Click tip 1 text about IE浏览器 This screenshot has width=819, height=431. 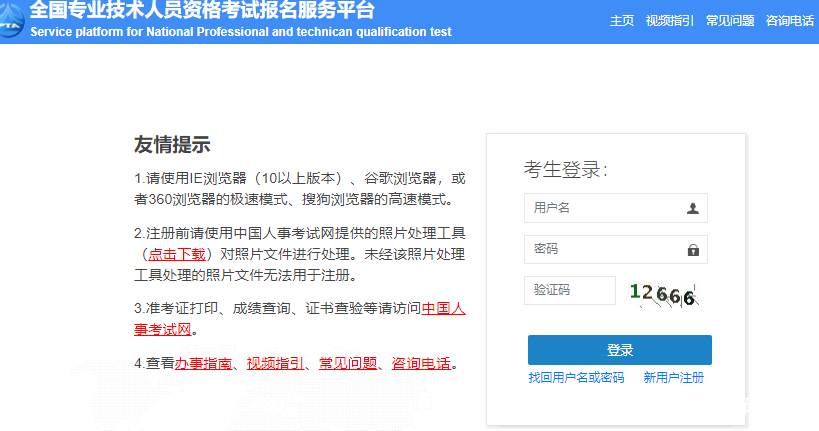[299, 189]
